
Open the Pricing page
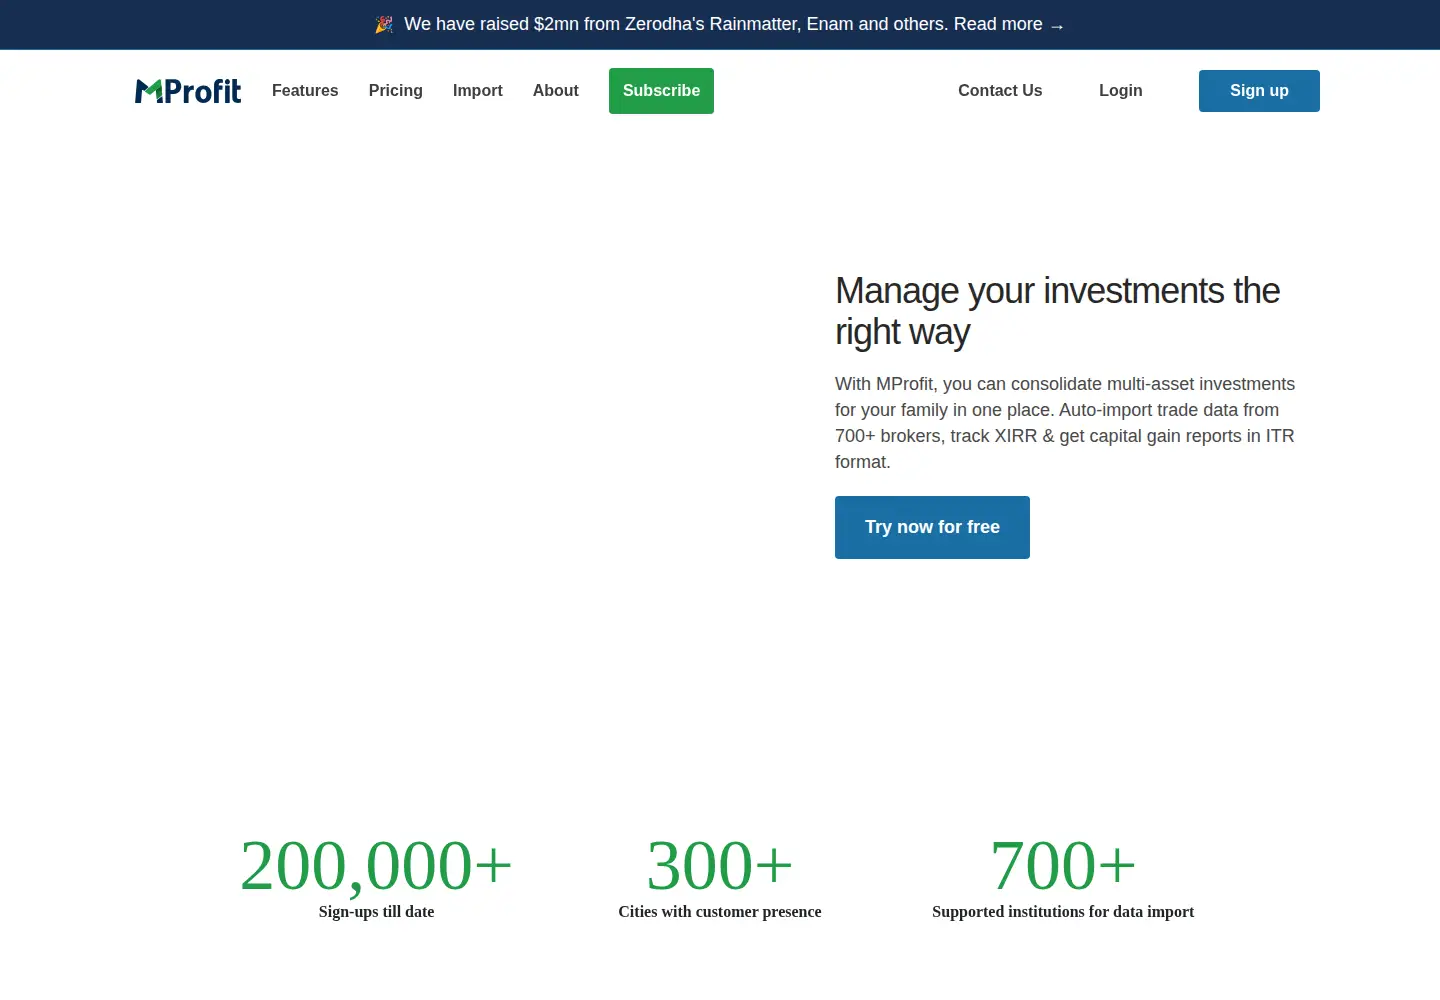[396, 91]
